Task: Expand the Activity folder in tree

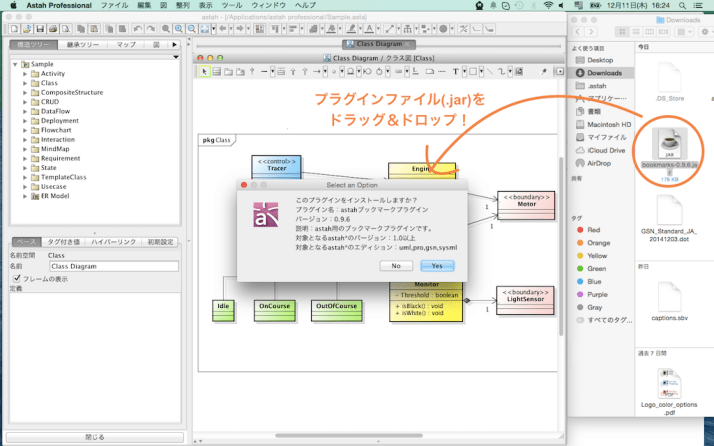Action: (x=25, y=73)
